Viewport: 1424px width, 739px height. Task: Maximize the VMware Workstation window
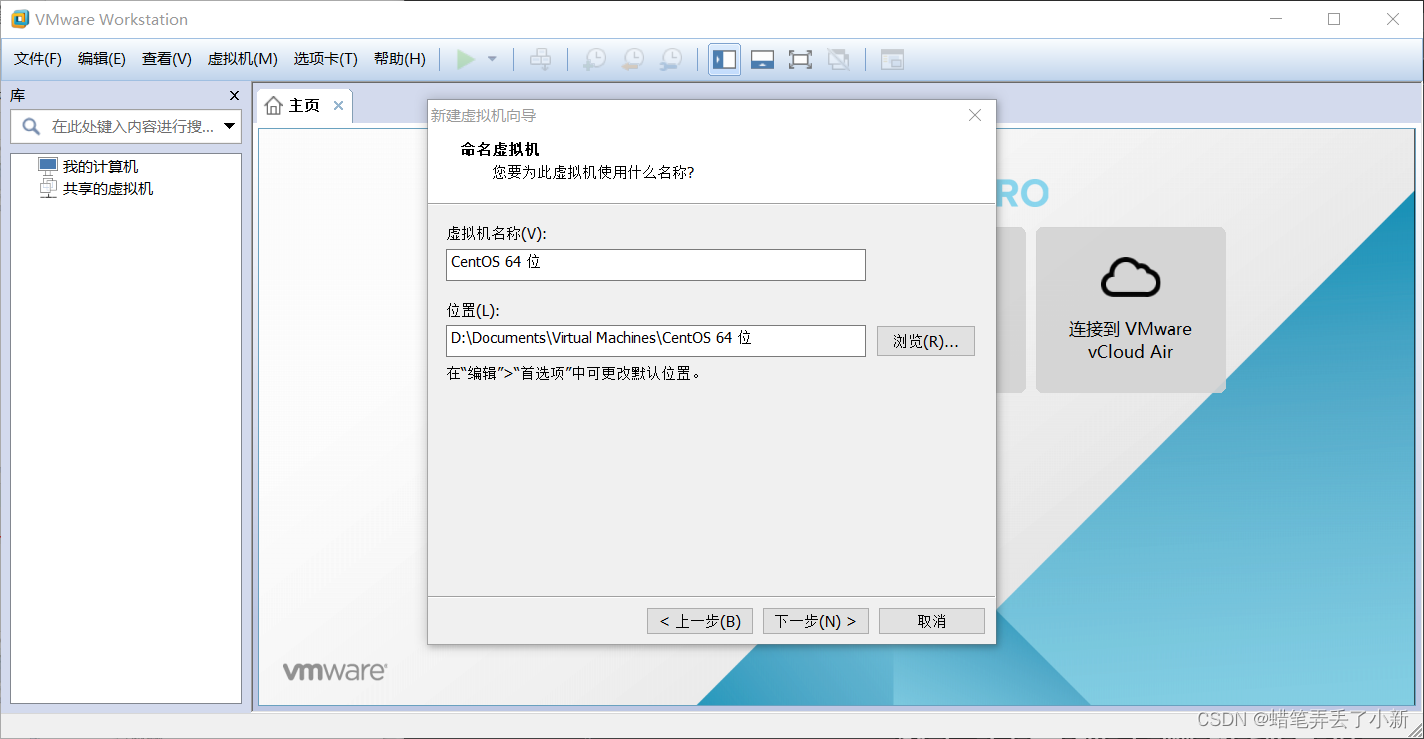click(x=1334, y=19)
